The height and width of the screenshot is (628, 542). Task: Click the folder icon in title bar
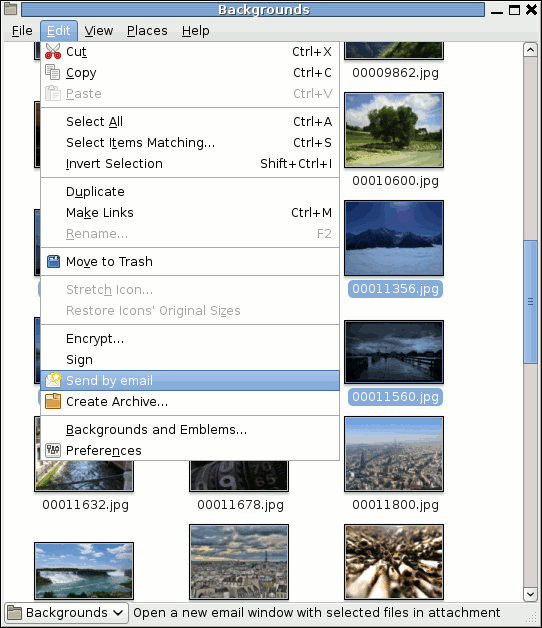click(10, 9)
